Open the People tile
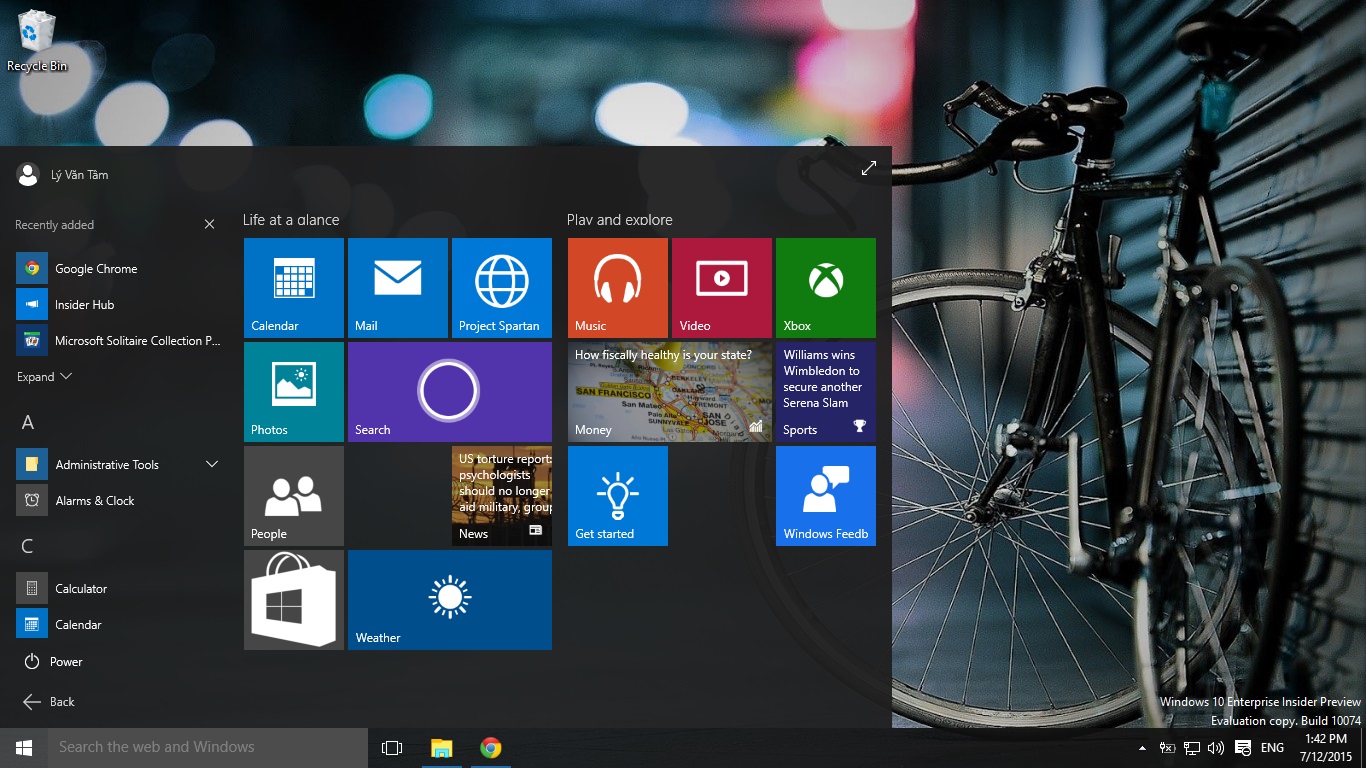The image size is (1366, 768). click(x=294, y=496)
